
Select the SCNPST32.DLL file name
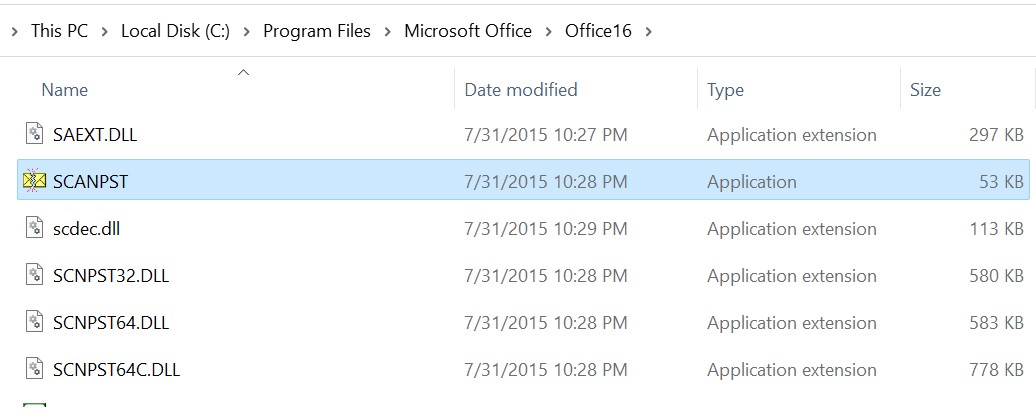click(x=111, y=276)
